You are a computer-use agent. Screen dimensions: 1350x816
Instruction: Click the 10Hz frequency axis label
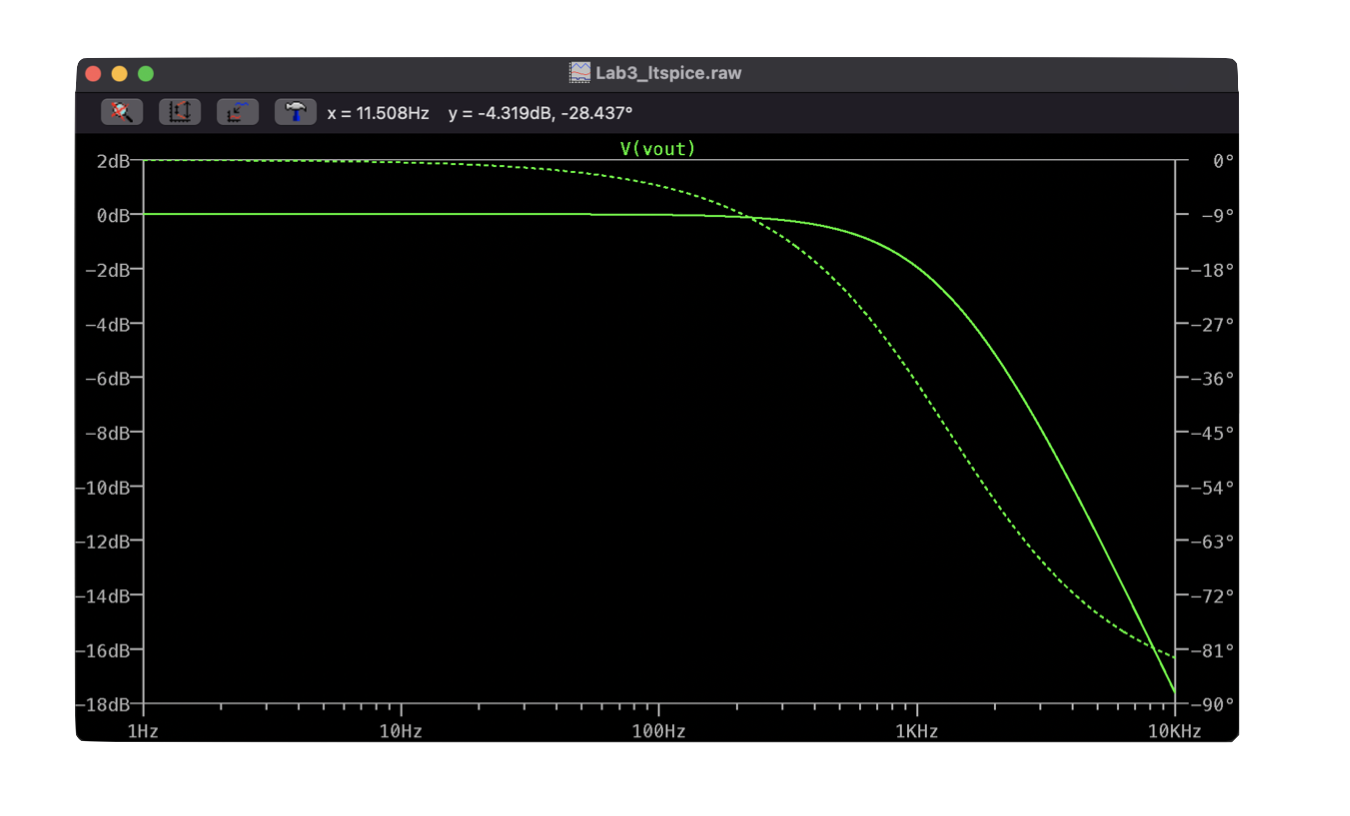click(x=401, y=732)
